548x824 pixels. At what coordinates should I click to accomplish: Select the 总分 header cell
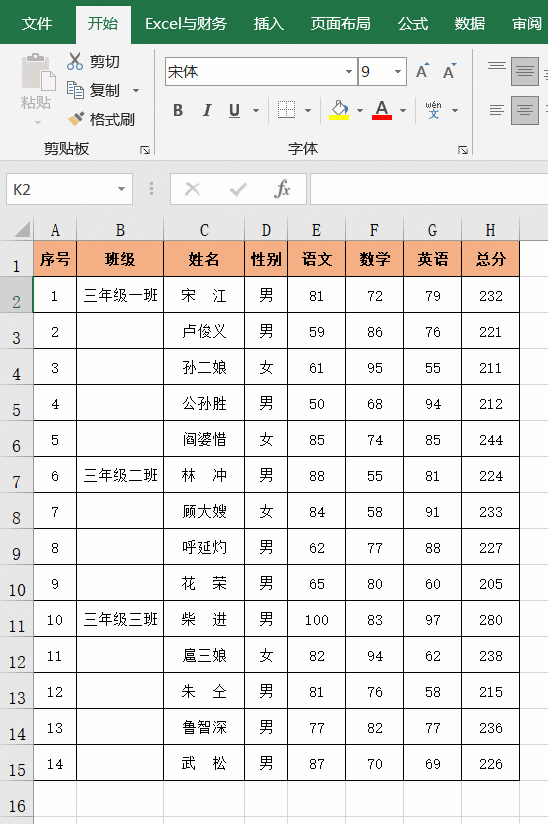pyautogui.click(x=490, y=259)
